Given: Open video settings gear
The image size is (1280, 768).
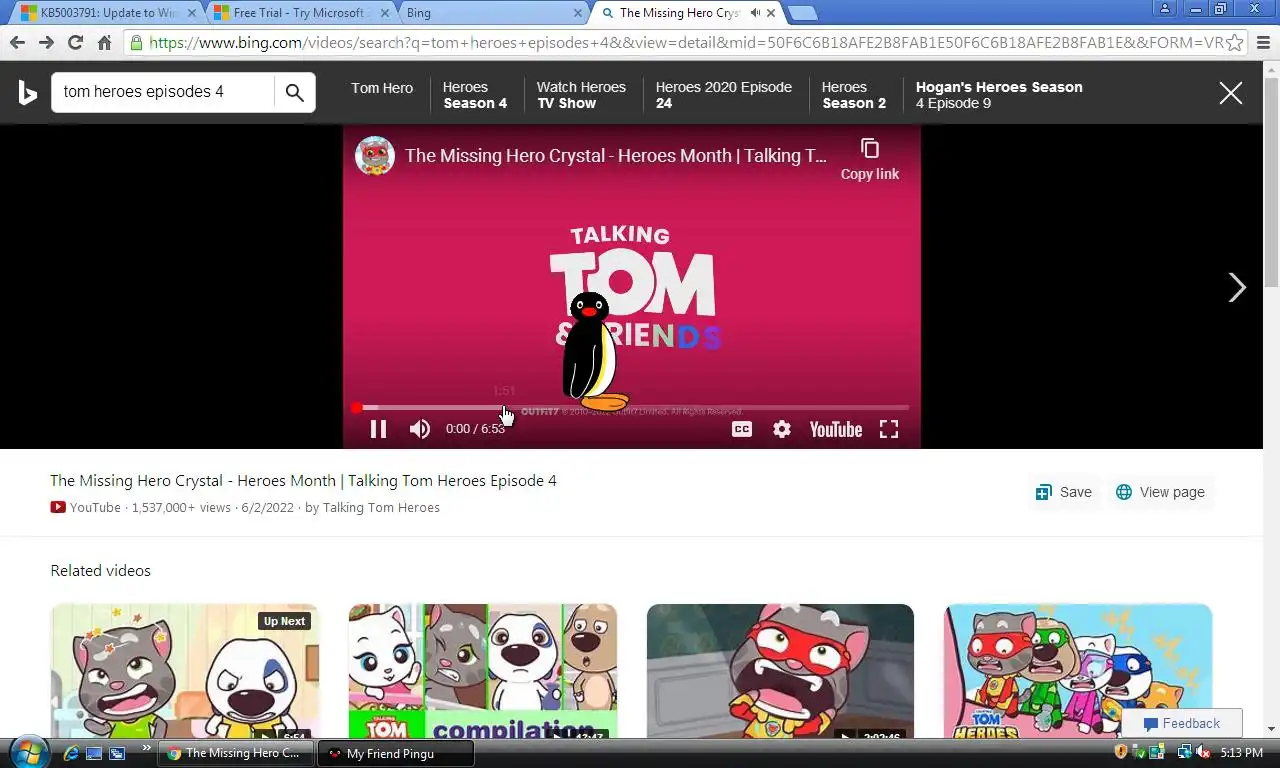Looking at the screenshot, I should 782,429.
